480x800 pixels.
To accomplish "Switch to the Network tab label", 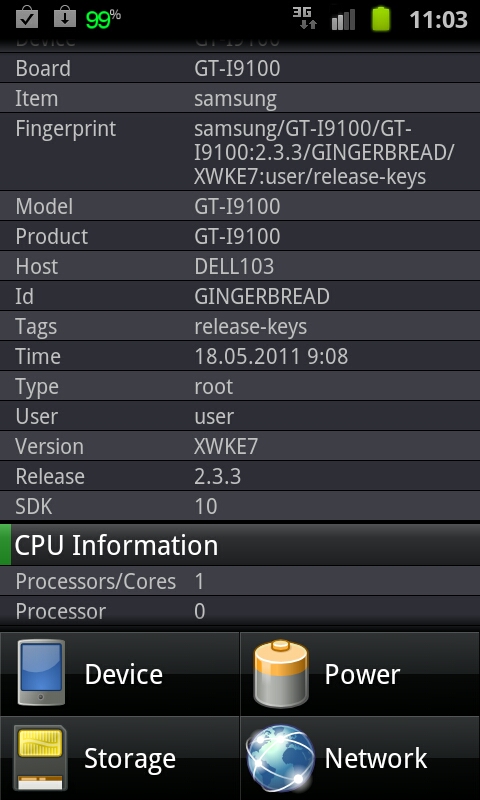I will (376, 758).
